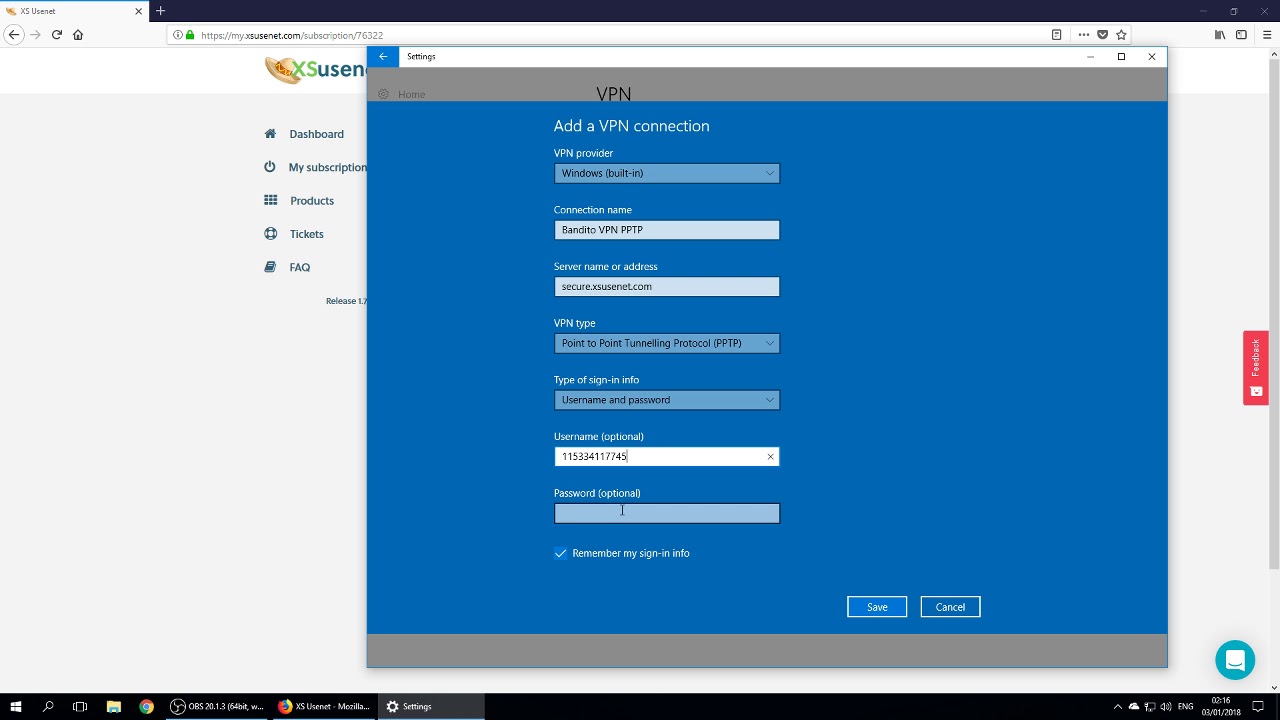Open the Action Center notifications
Screen dimensions: 1280x720
click(x=1258, y=707)
